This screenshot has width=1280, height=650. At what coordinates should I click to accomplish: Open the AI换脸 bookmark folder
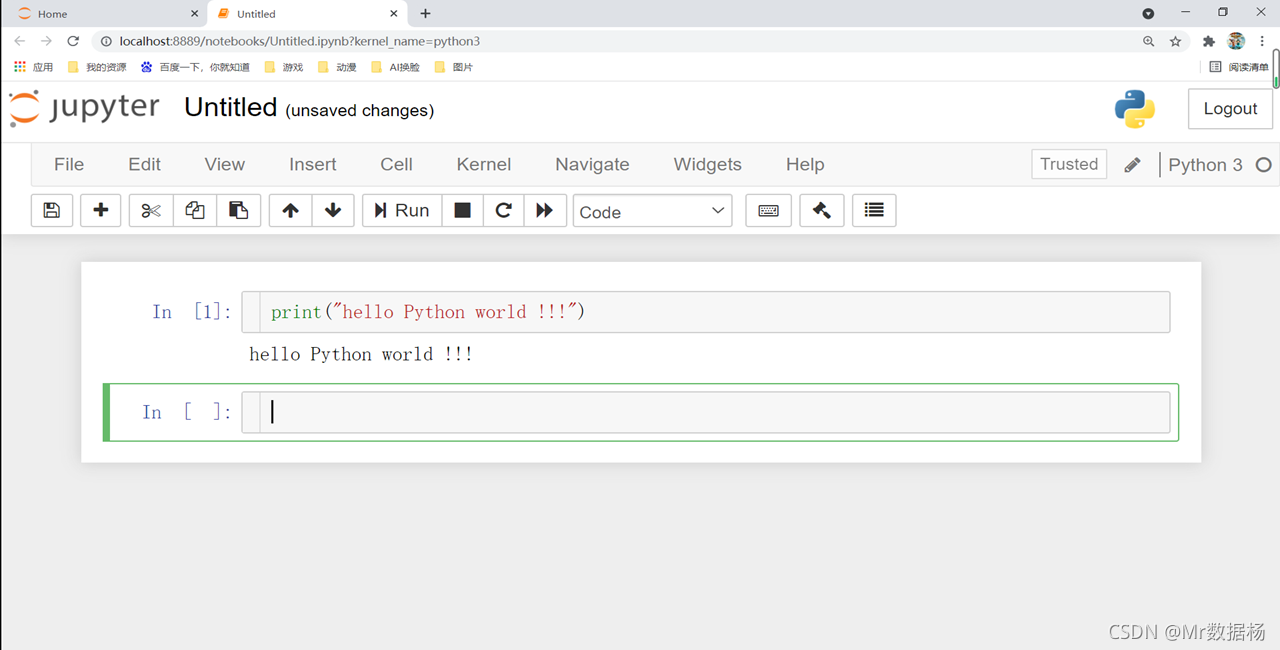395,67
